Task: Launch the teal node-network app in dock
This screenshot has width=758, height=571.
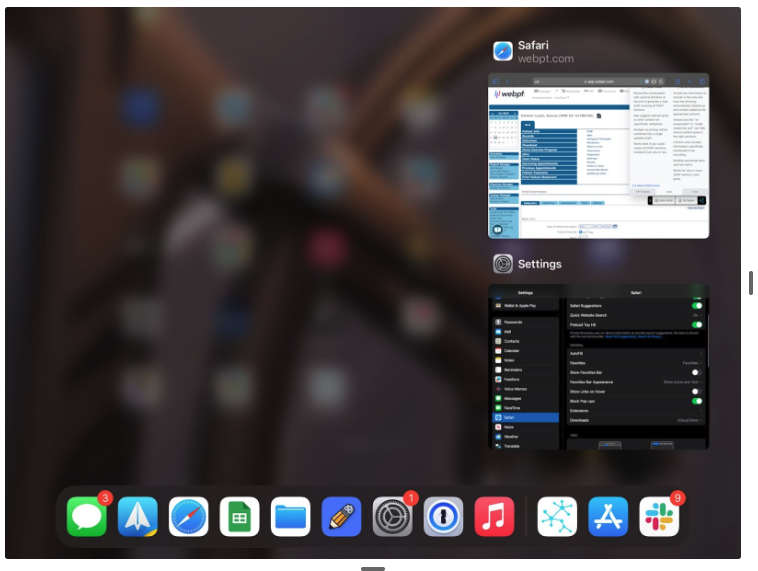Action: click(x=557, y=516)
